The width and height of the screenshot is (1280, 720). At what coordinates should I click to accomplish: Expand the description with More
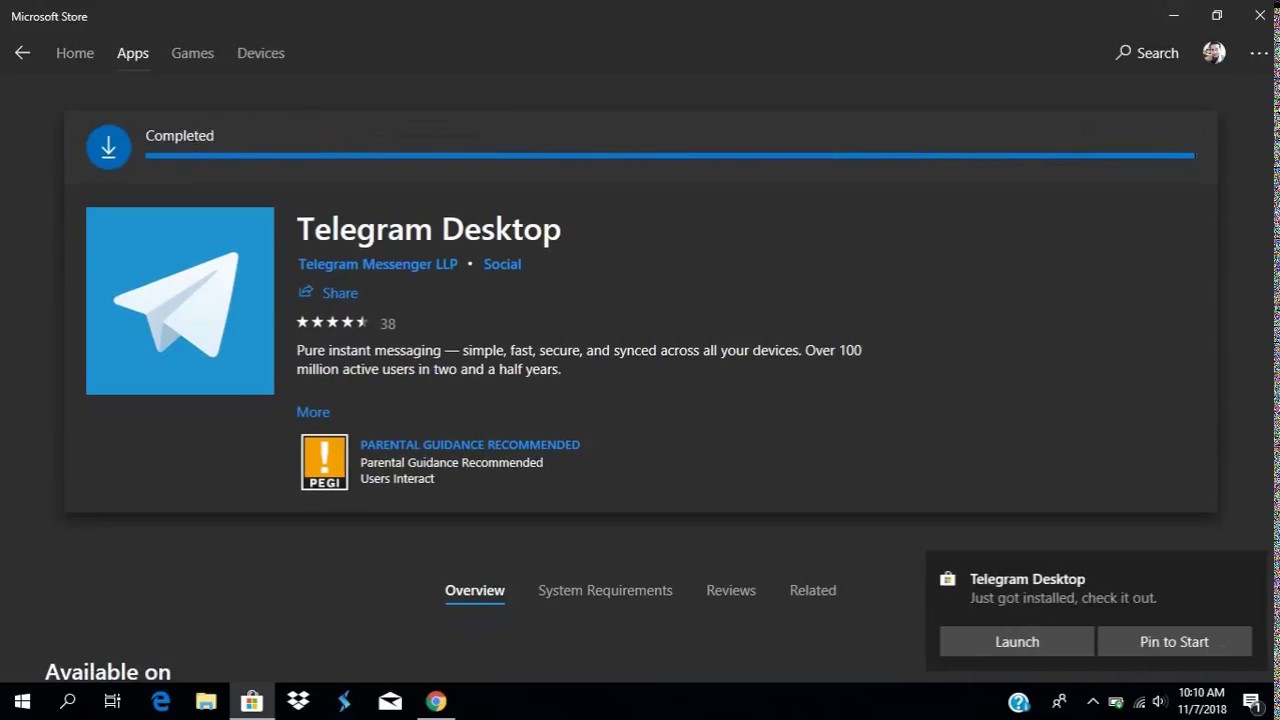tap(313, 412)
